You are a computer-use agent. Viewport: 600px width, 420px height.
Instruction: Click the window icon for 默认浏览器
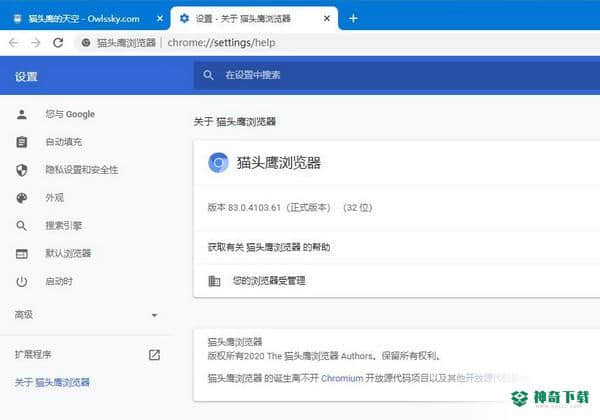coord(22,254)
